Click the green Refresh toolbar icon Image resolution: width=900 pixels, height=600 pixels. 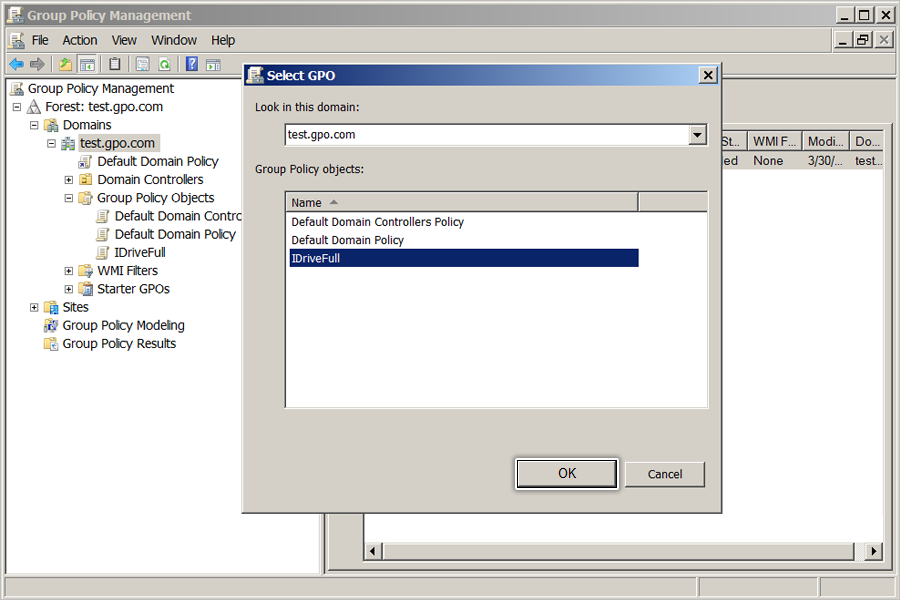[x=165, y=64]
